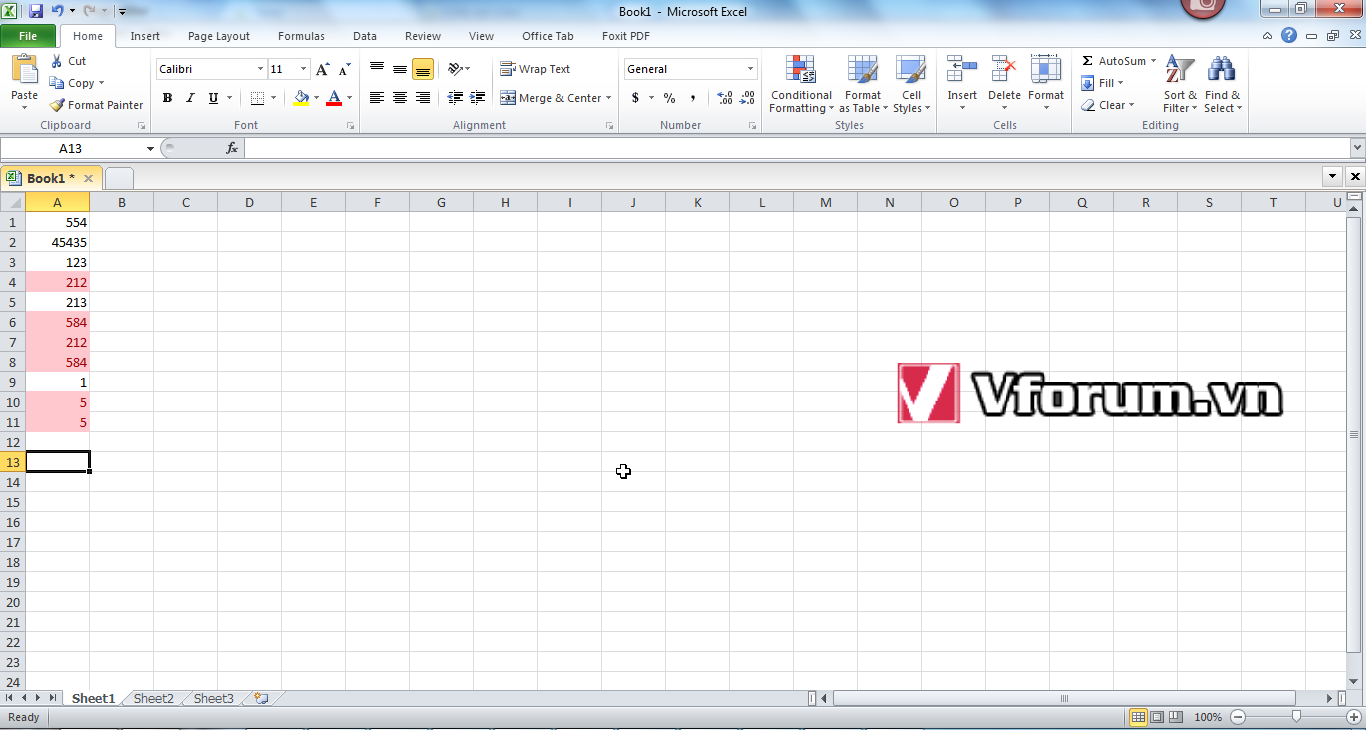The width and height of the screenshot is (1366, 730).
Task: Click in the formula bar input
Action: 796,148
